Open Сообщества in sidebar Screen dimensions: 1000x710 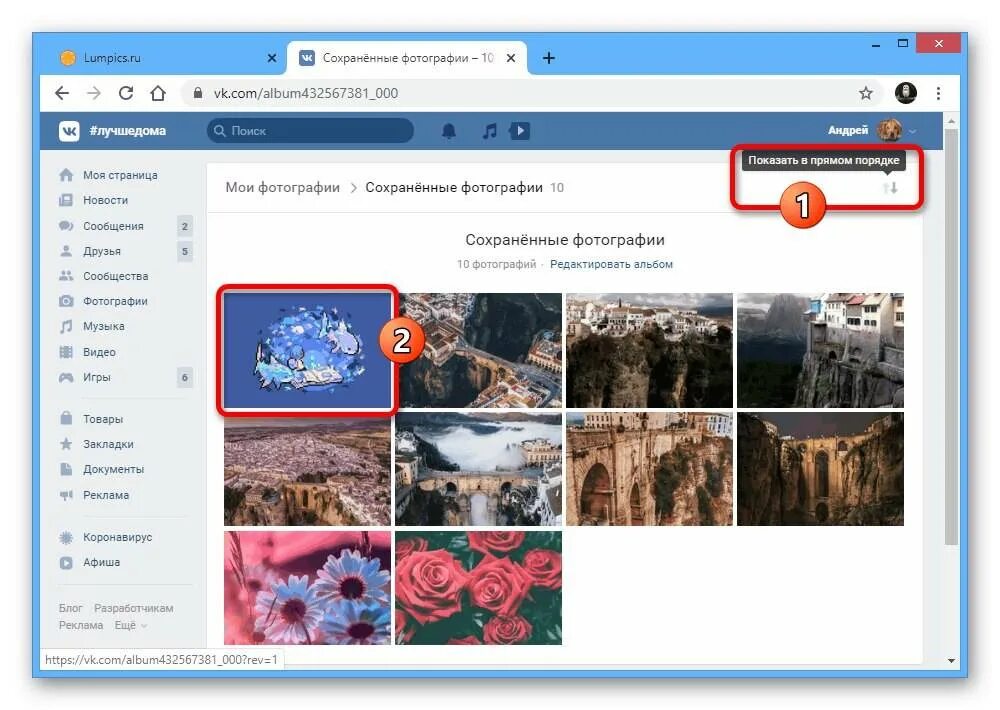click(115, 276)
